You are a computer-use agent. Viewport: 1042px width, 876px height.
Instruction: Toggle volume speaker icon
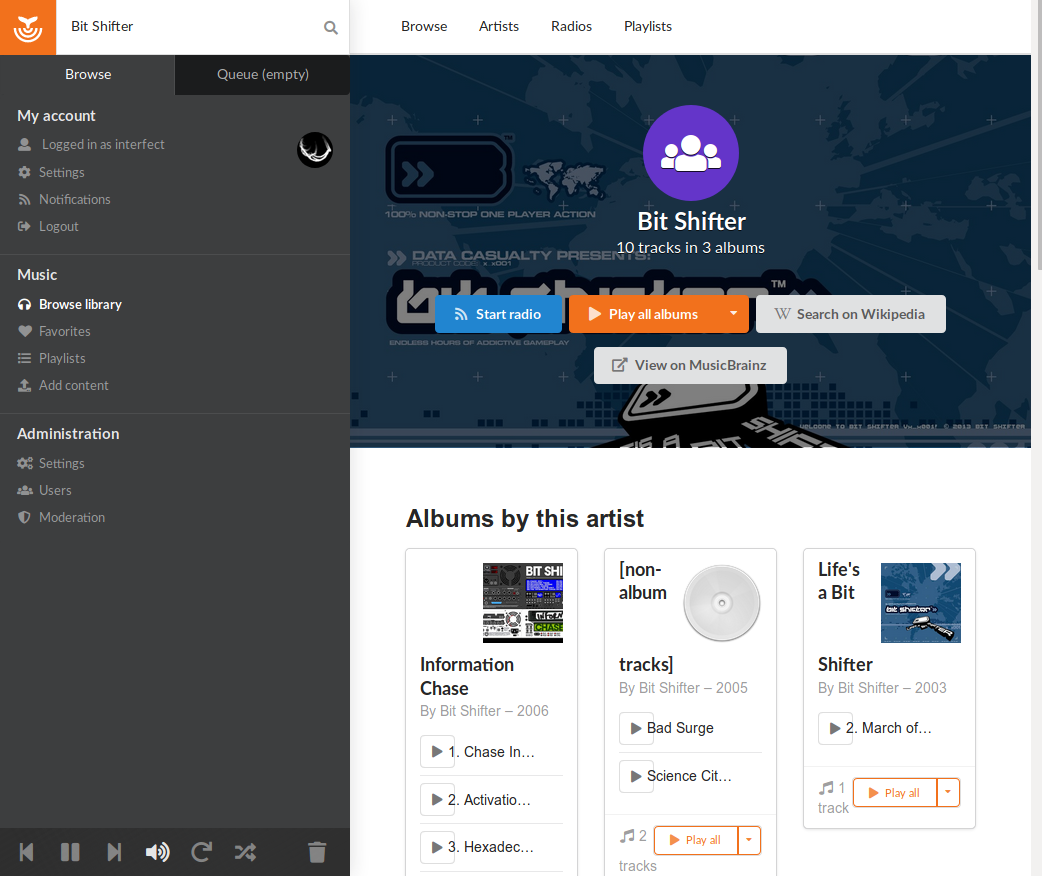click(x=157, y=852)
